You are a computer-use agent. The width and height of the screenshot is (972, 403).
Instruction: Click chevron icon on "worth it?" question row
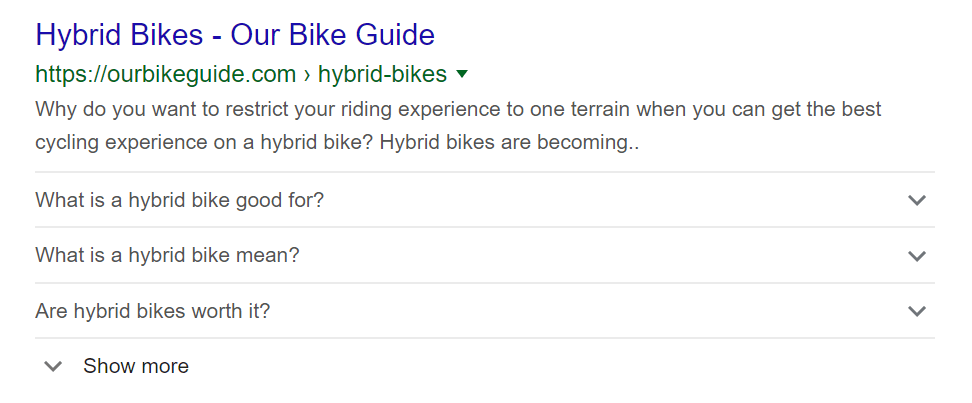point(917,311)
